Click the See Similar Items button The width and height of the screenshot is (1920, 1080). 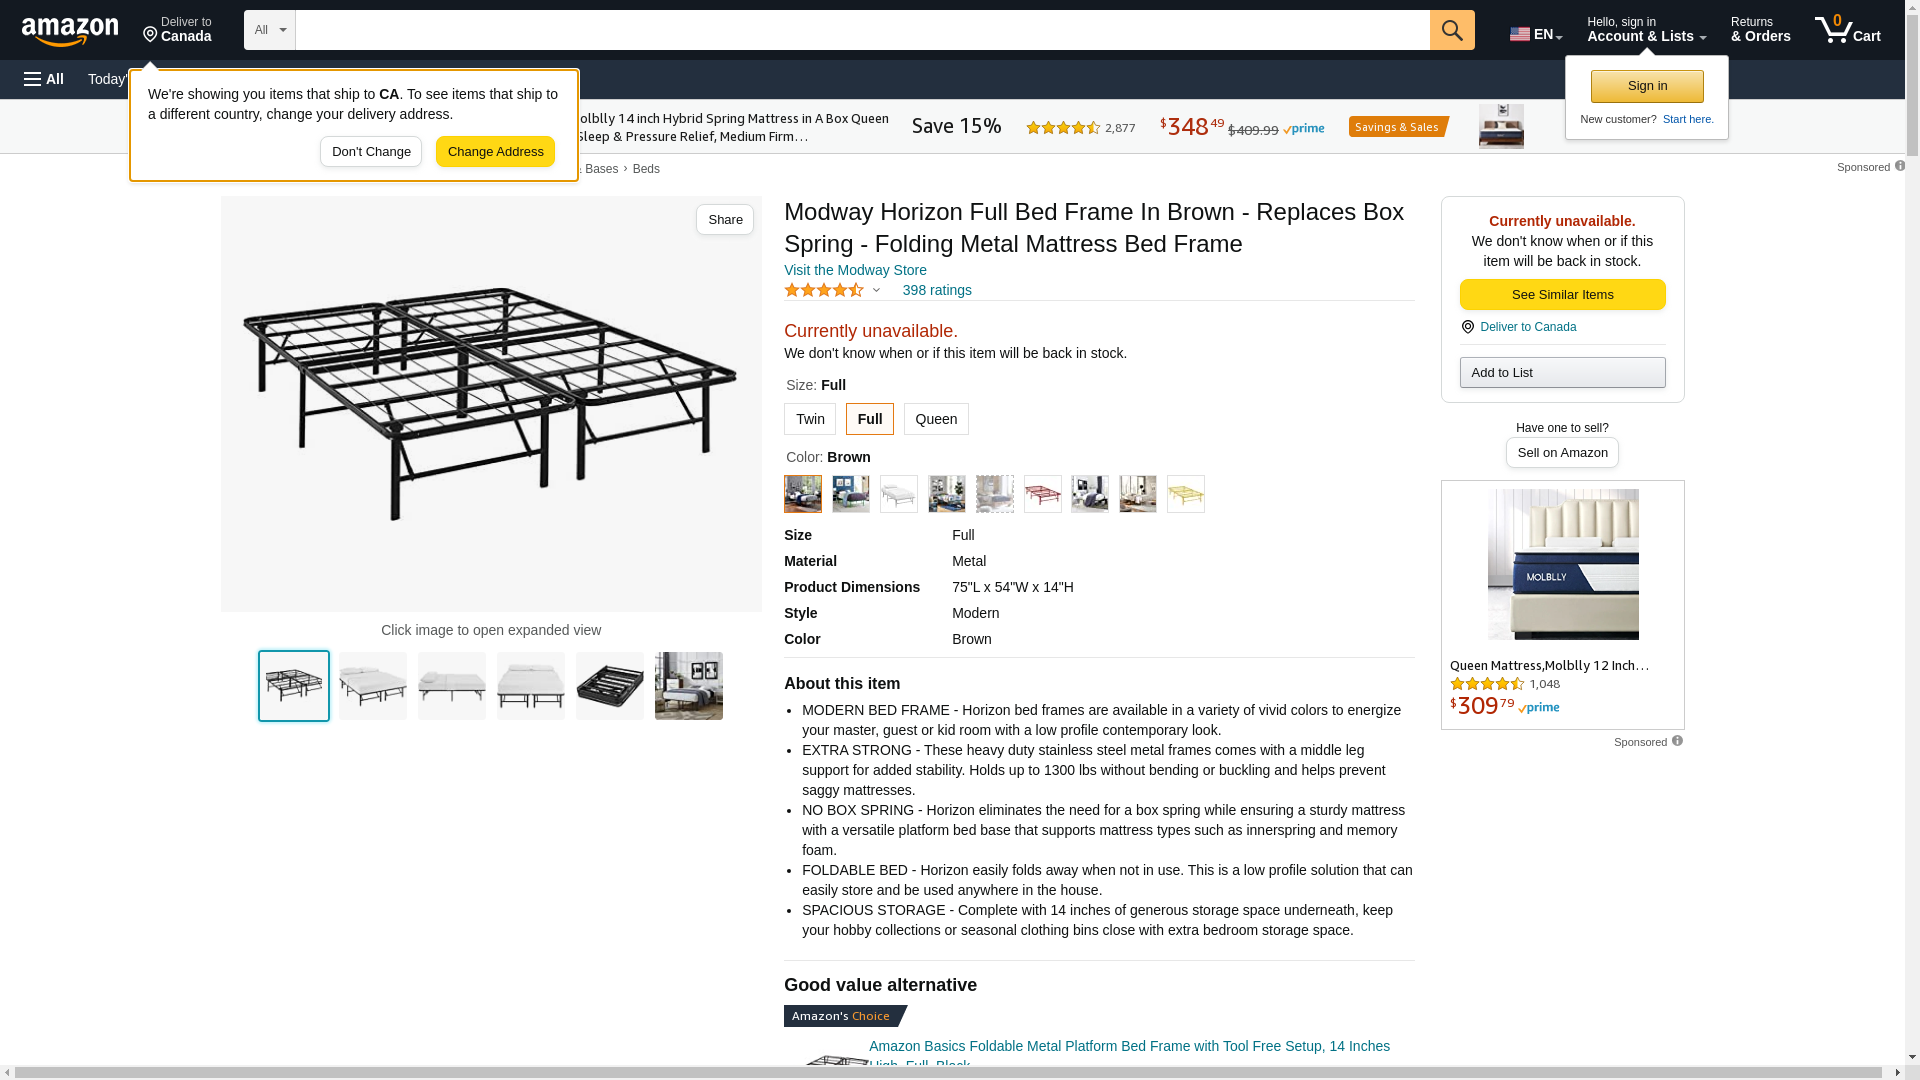point(1562,294)
